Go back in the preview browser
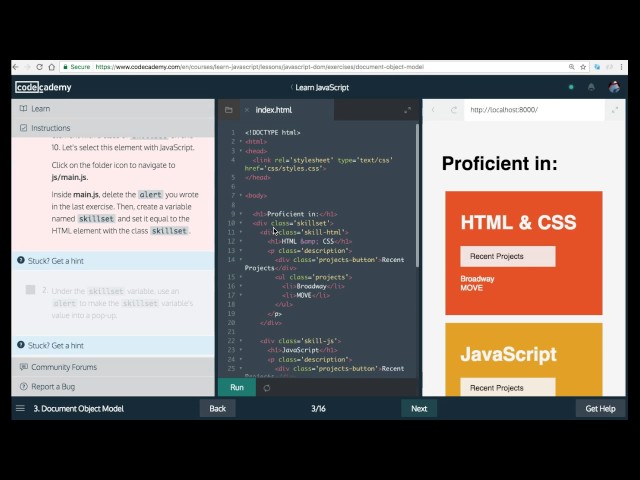 pyautogui.click(x=433, y=110)
